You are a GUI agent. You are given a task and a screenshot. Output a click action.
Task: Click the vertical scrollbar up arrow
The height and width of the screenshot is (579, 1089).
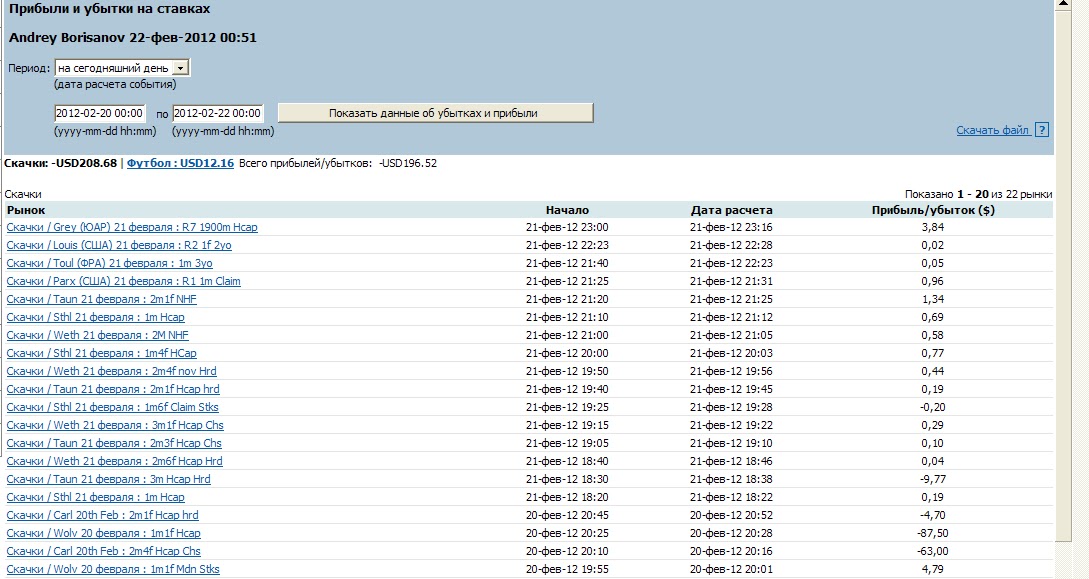[1063, 4]
